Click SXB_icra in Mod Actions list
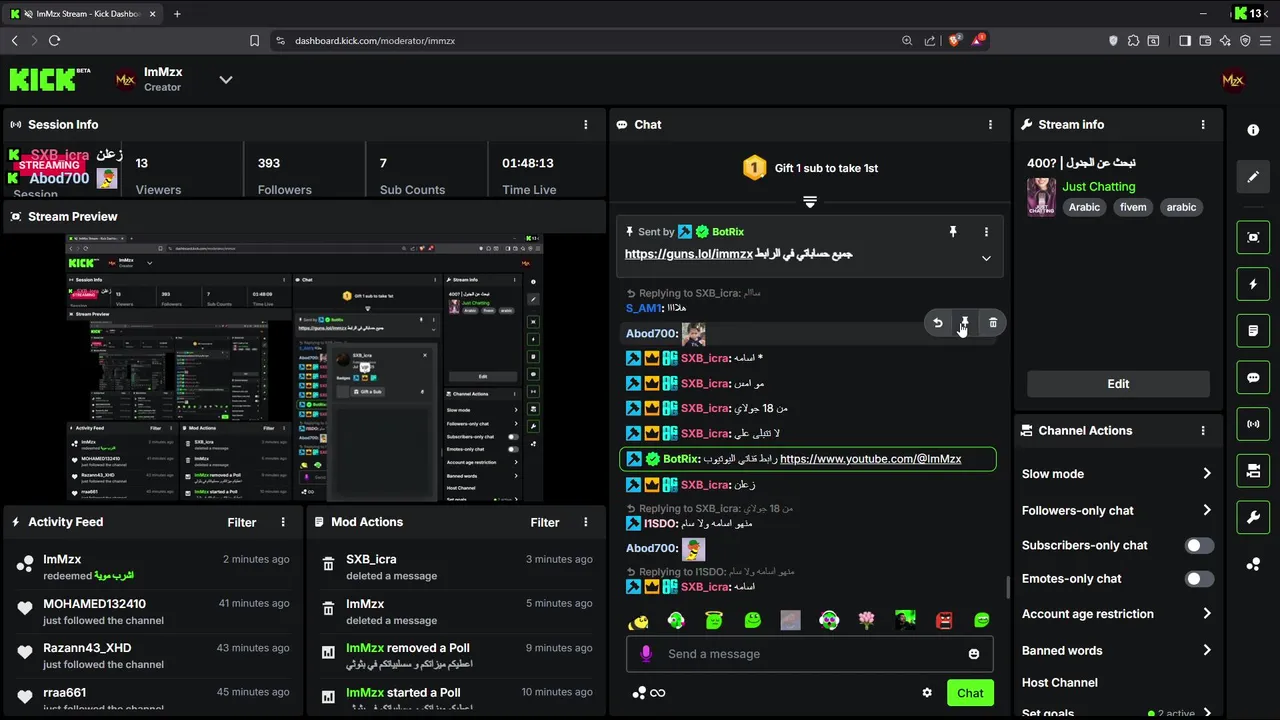Image resolution: width=1280 pixels, height=720 pixels. coord(371,559)
